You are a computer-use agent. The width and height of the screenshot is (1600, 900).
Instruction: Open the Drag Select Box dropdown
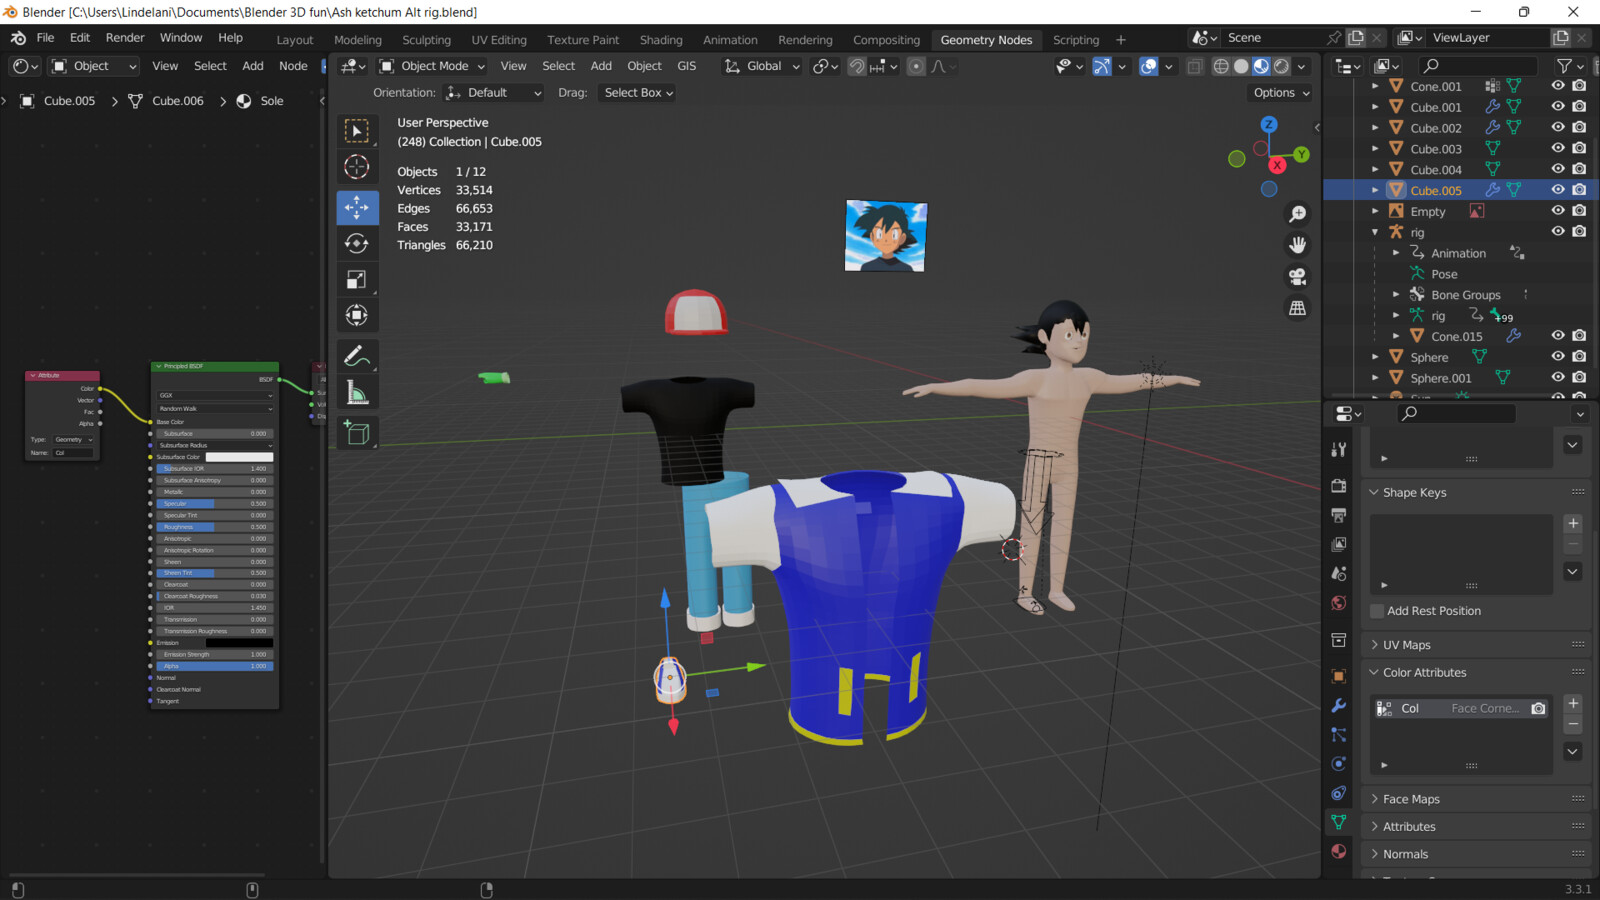638,93
